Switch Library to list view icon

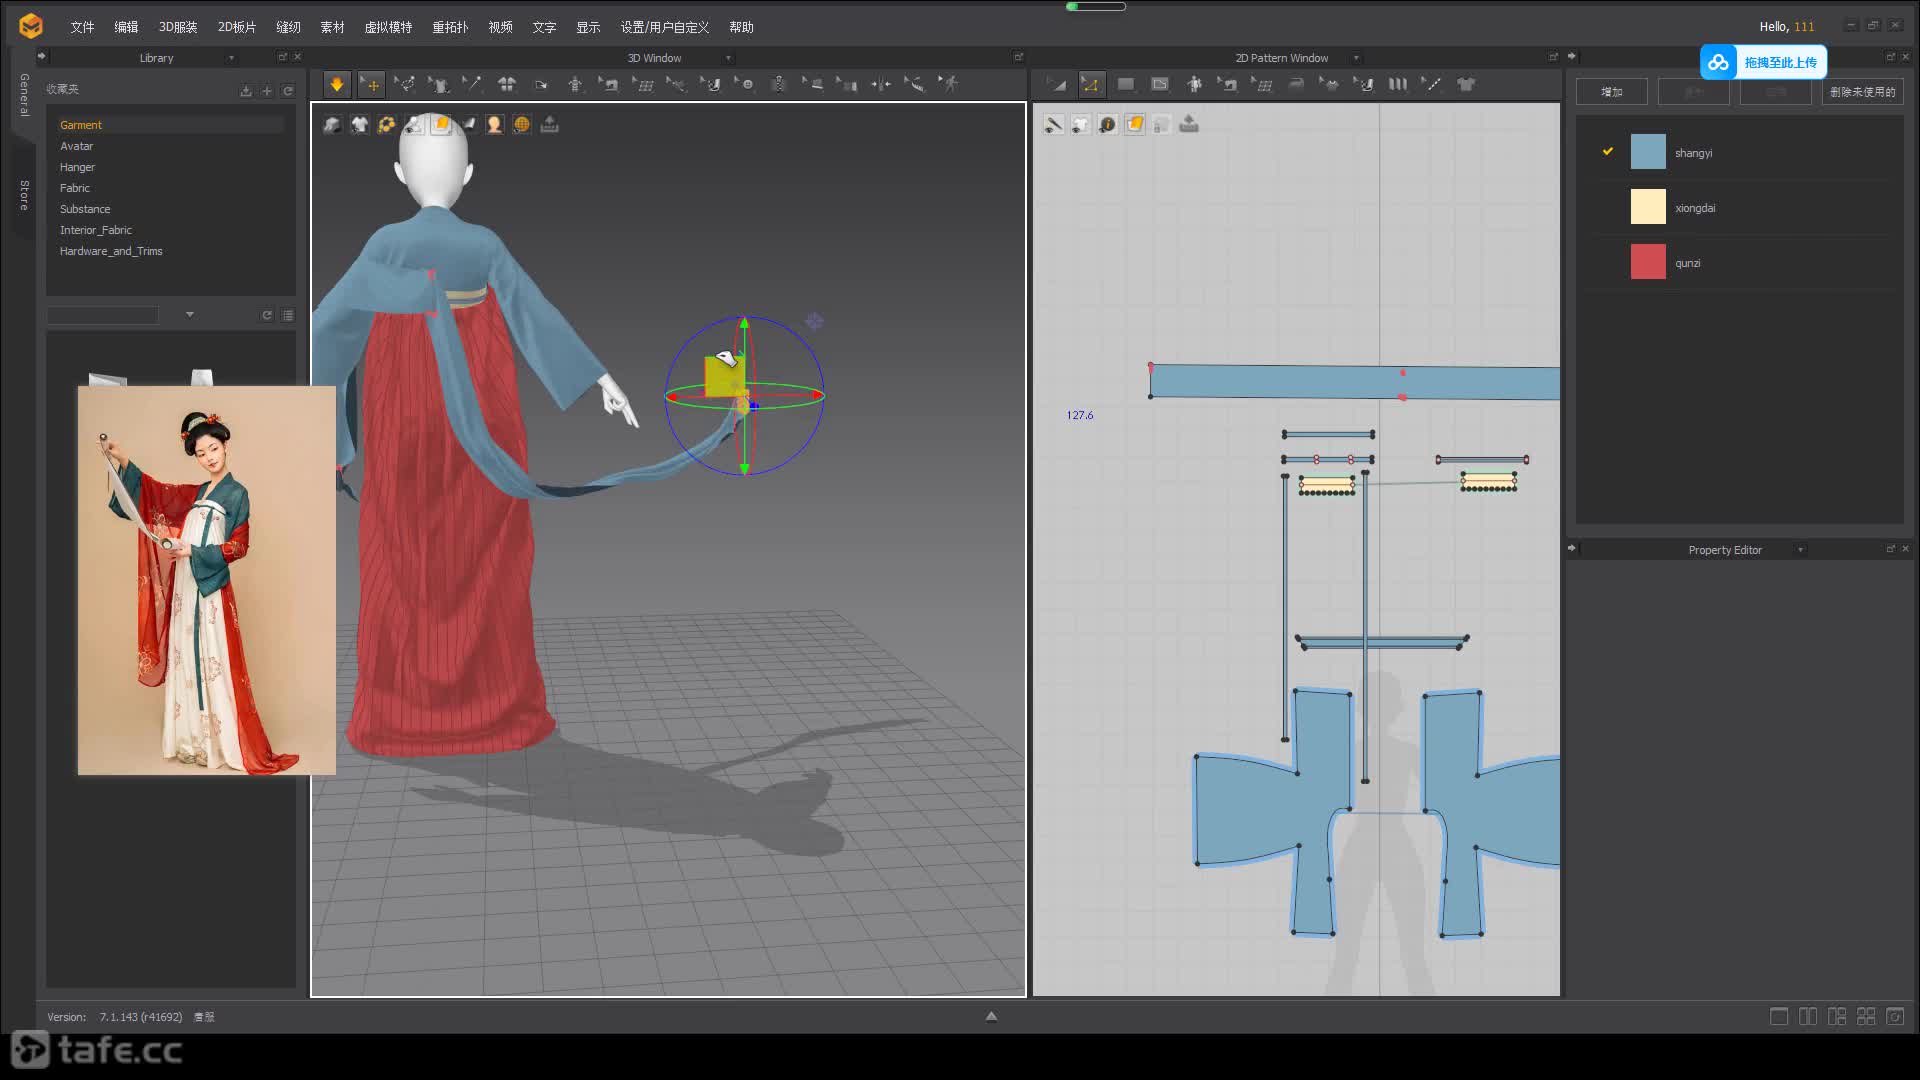(288, 315)
